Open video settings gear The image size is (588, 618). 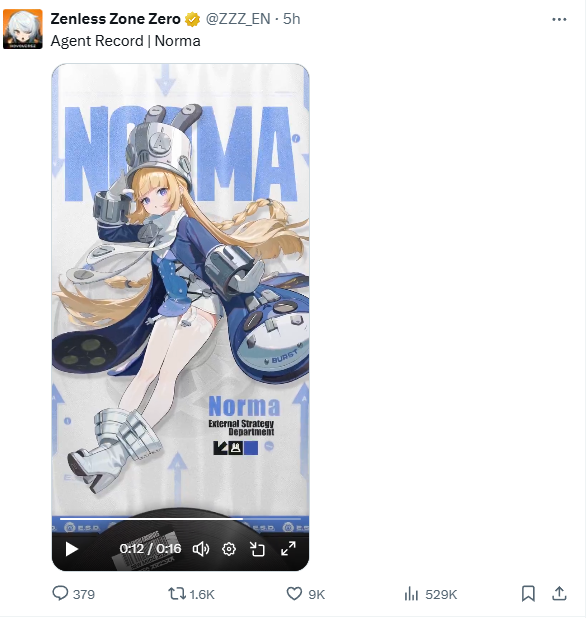tap(229, 549)
